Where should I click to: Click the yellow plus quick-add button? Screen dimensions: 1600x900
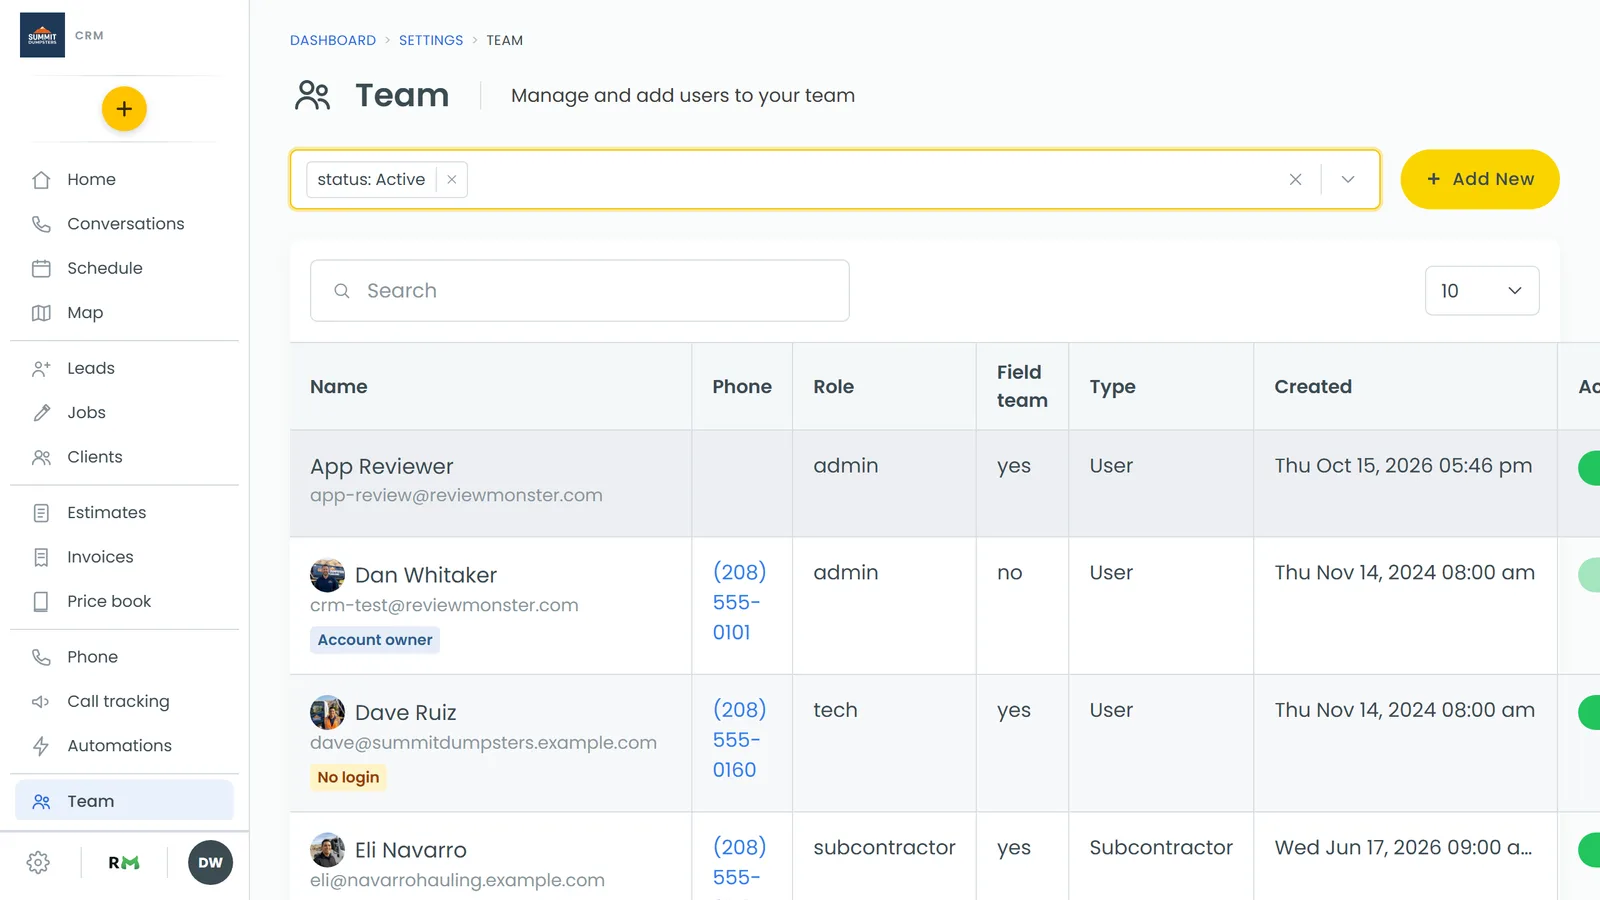click(124, 109)
